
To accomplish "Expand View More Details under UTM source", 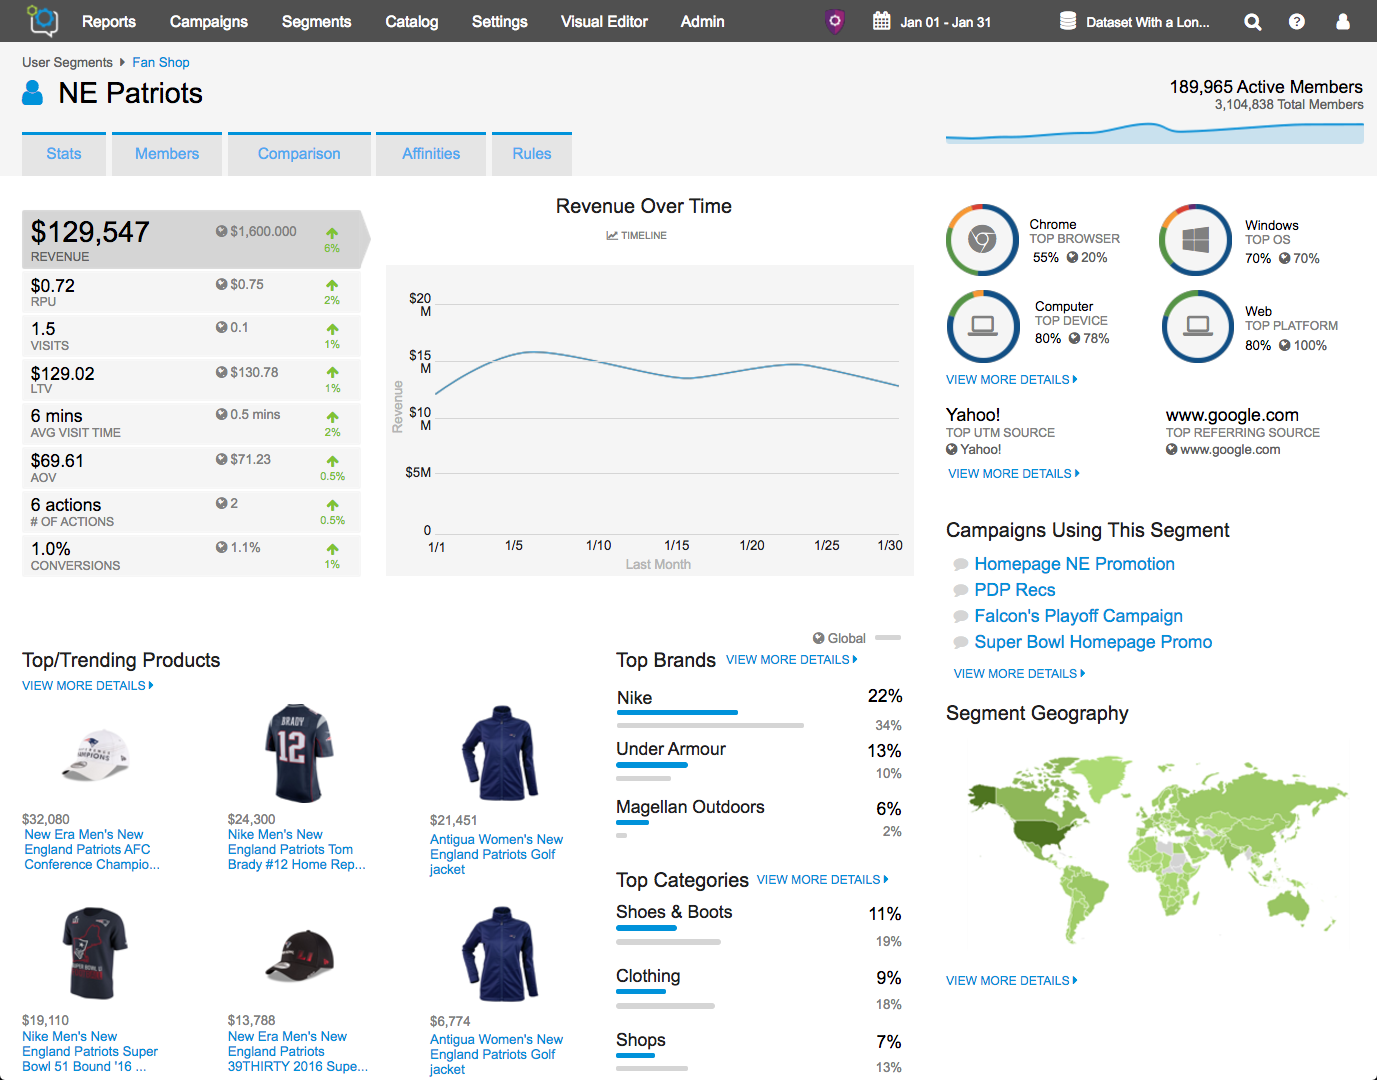I will 1014,474.
